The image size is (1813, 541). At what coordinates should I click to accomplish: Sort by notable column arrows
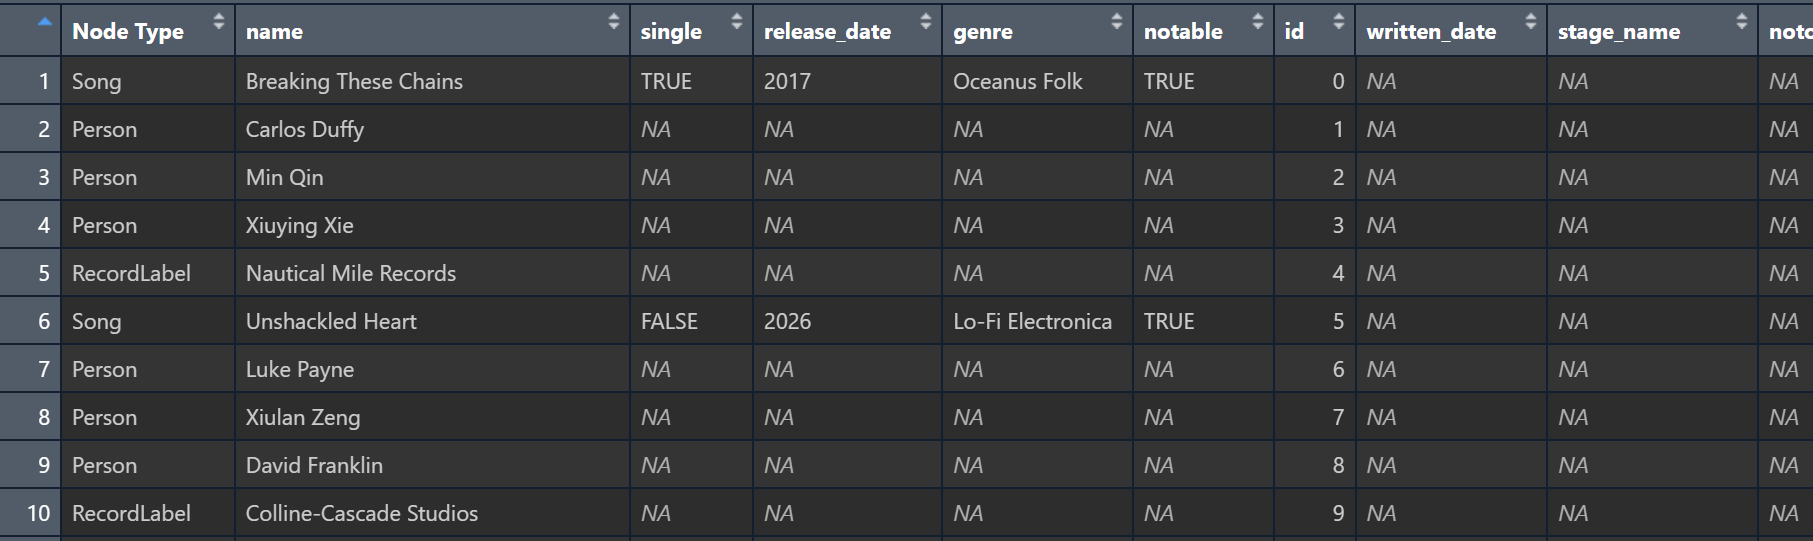1258,21
